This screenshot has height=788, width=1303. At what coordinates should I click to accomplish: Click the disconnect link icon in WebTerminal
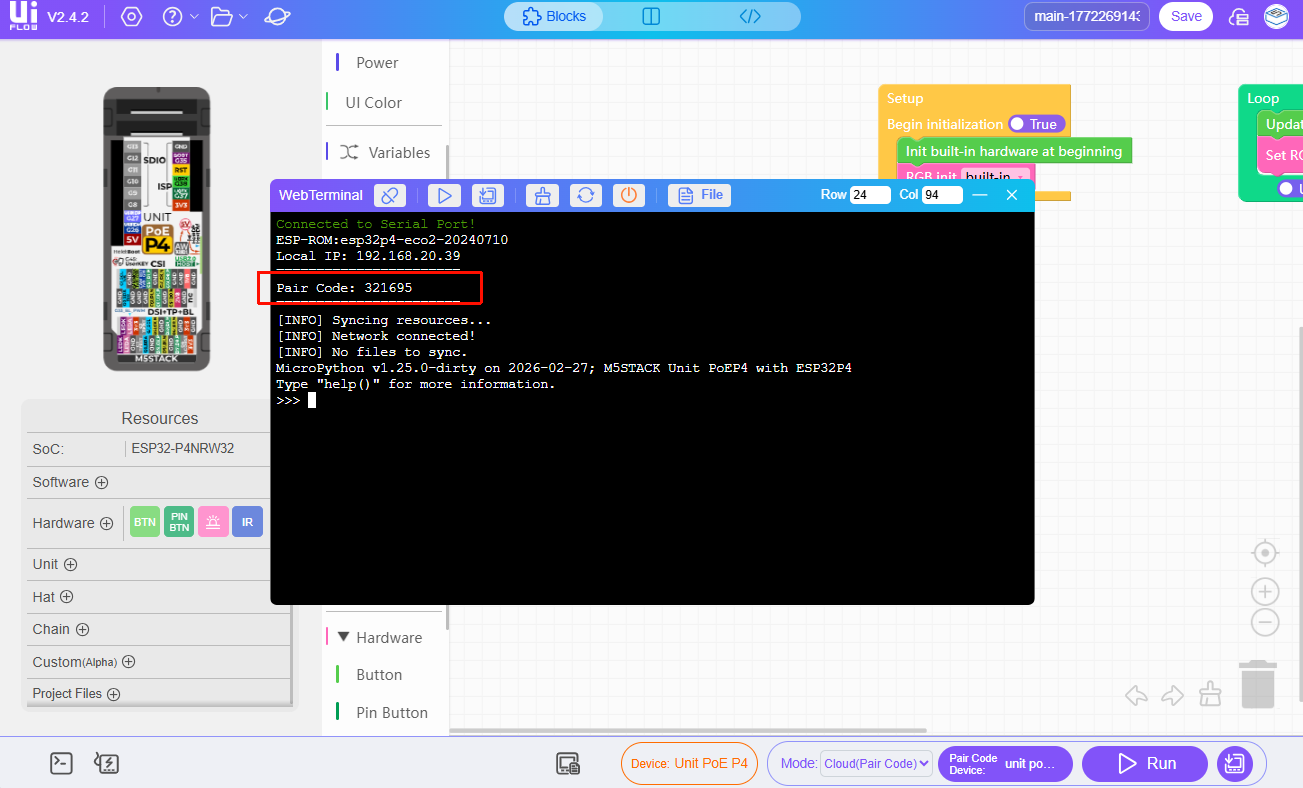point(390,195)
